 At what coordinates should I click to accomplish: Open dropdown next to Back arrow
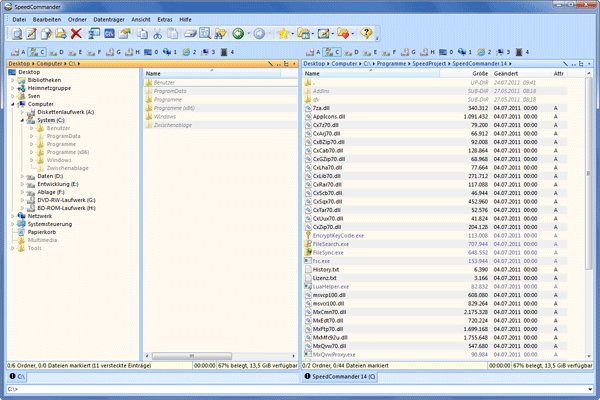point(248,34)
